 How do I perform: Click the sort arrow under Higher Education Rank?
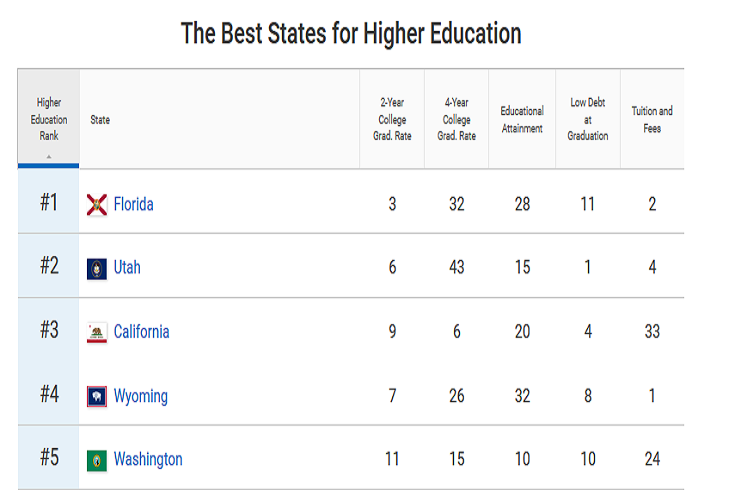point(49,156)
